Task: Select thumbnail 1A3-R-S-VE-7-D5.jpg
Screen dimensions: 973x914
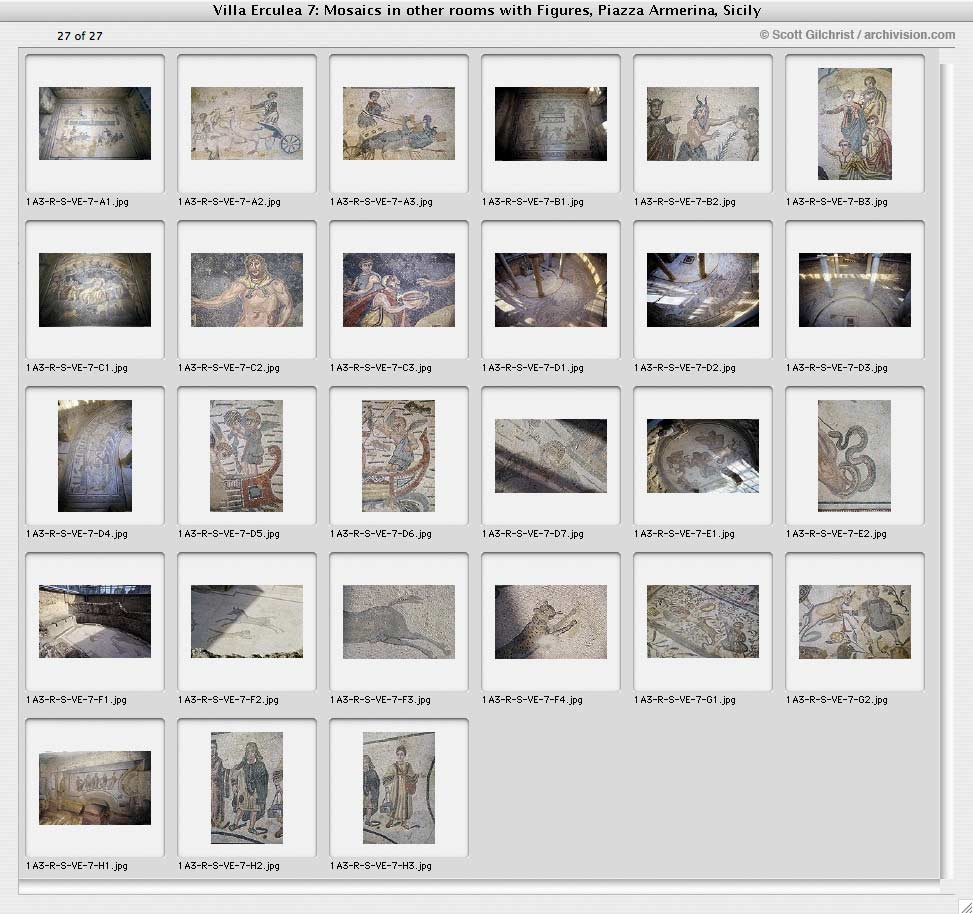Action: pyautogui.click(x=246, y=455)
